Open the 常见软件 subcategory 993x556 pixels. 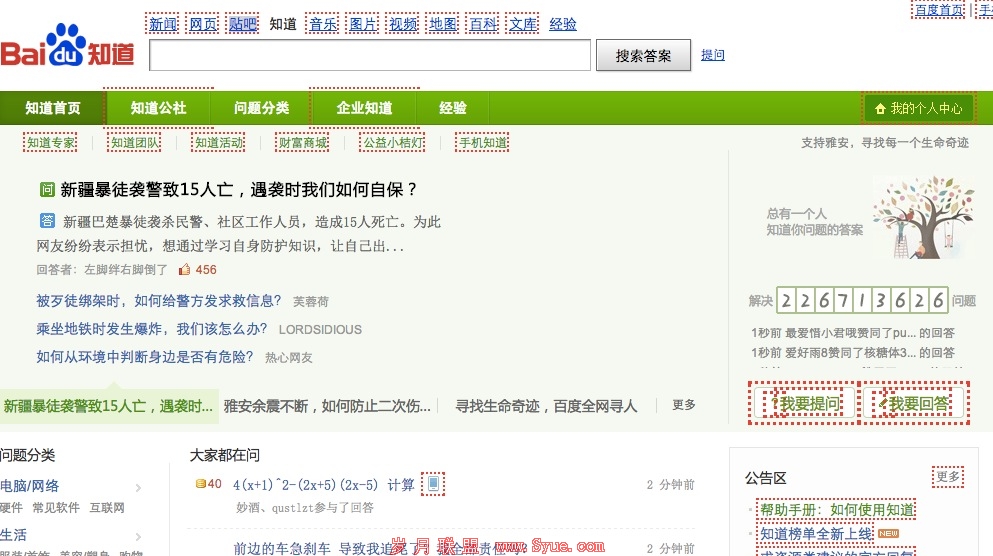56,508
